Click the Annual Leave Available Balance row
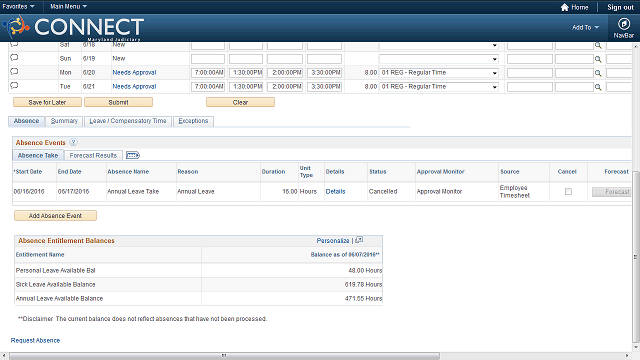 (198, 298)
